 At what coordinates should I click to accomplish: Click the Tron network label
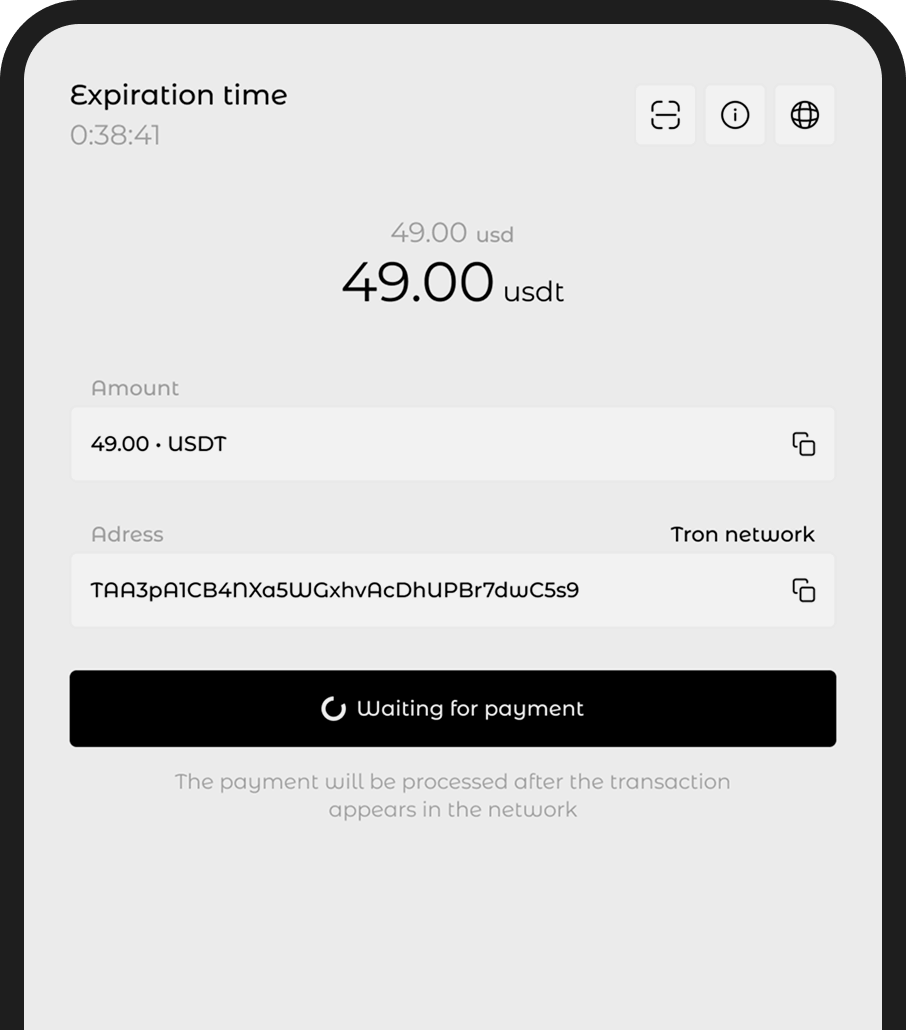[742, 535]
